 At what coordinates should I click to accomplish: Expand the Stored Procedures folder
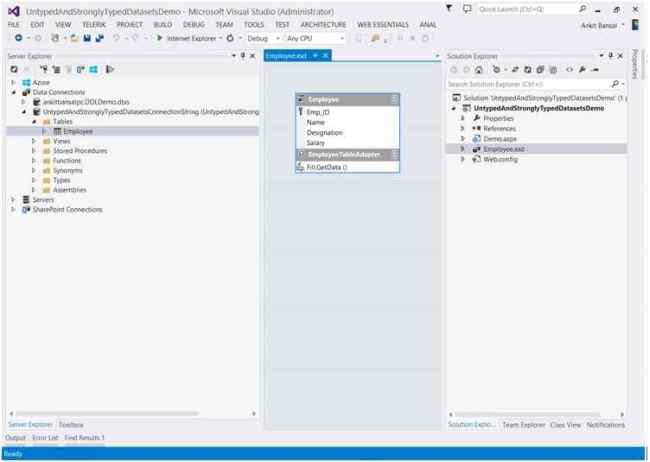tap(34, 151)
